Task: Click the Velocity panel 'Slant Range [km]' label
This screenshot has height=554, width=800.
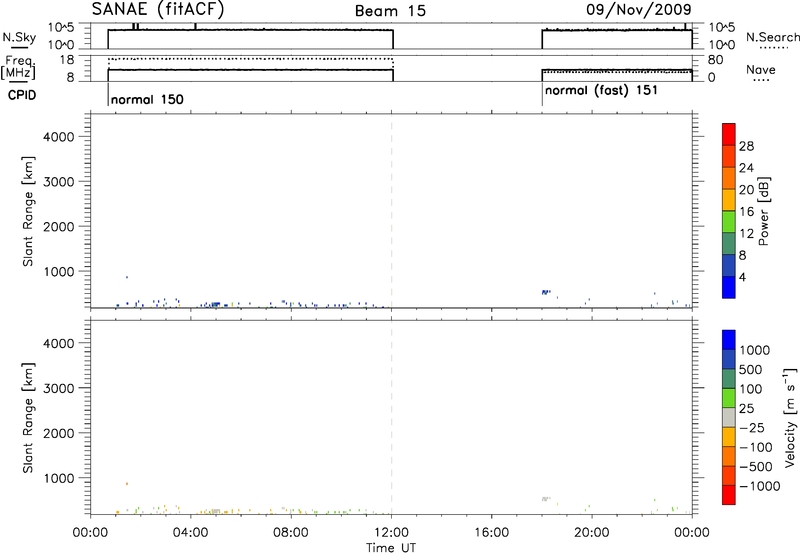Action: (x=28, y=418)
